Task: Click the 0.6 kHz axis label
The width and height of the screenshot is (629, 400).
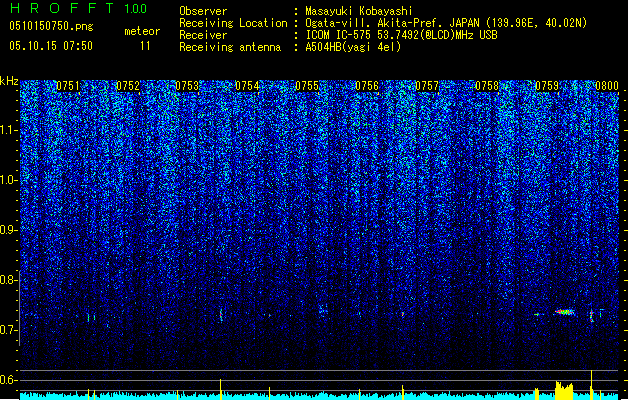Action: pos(9,380)
